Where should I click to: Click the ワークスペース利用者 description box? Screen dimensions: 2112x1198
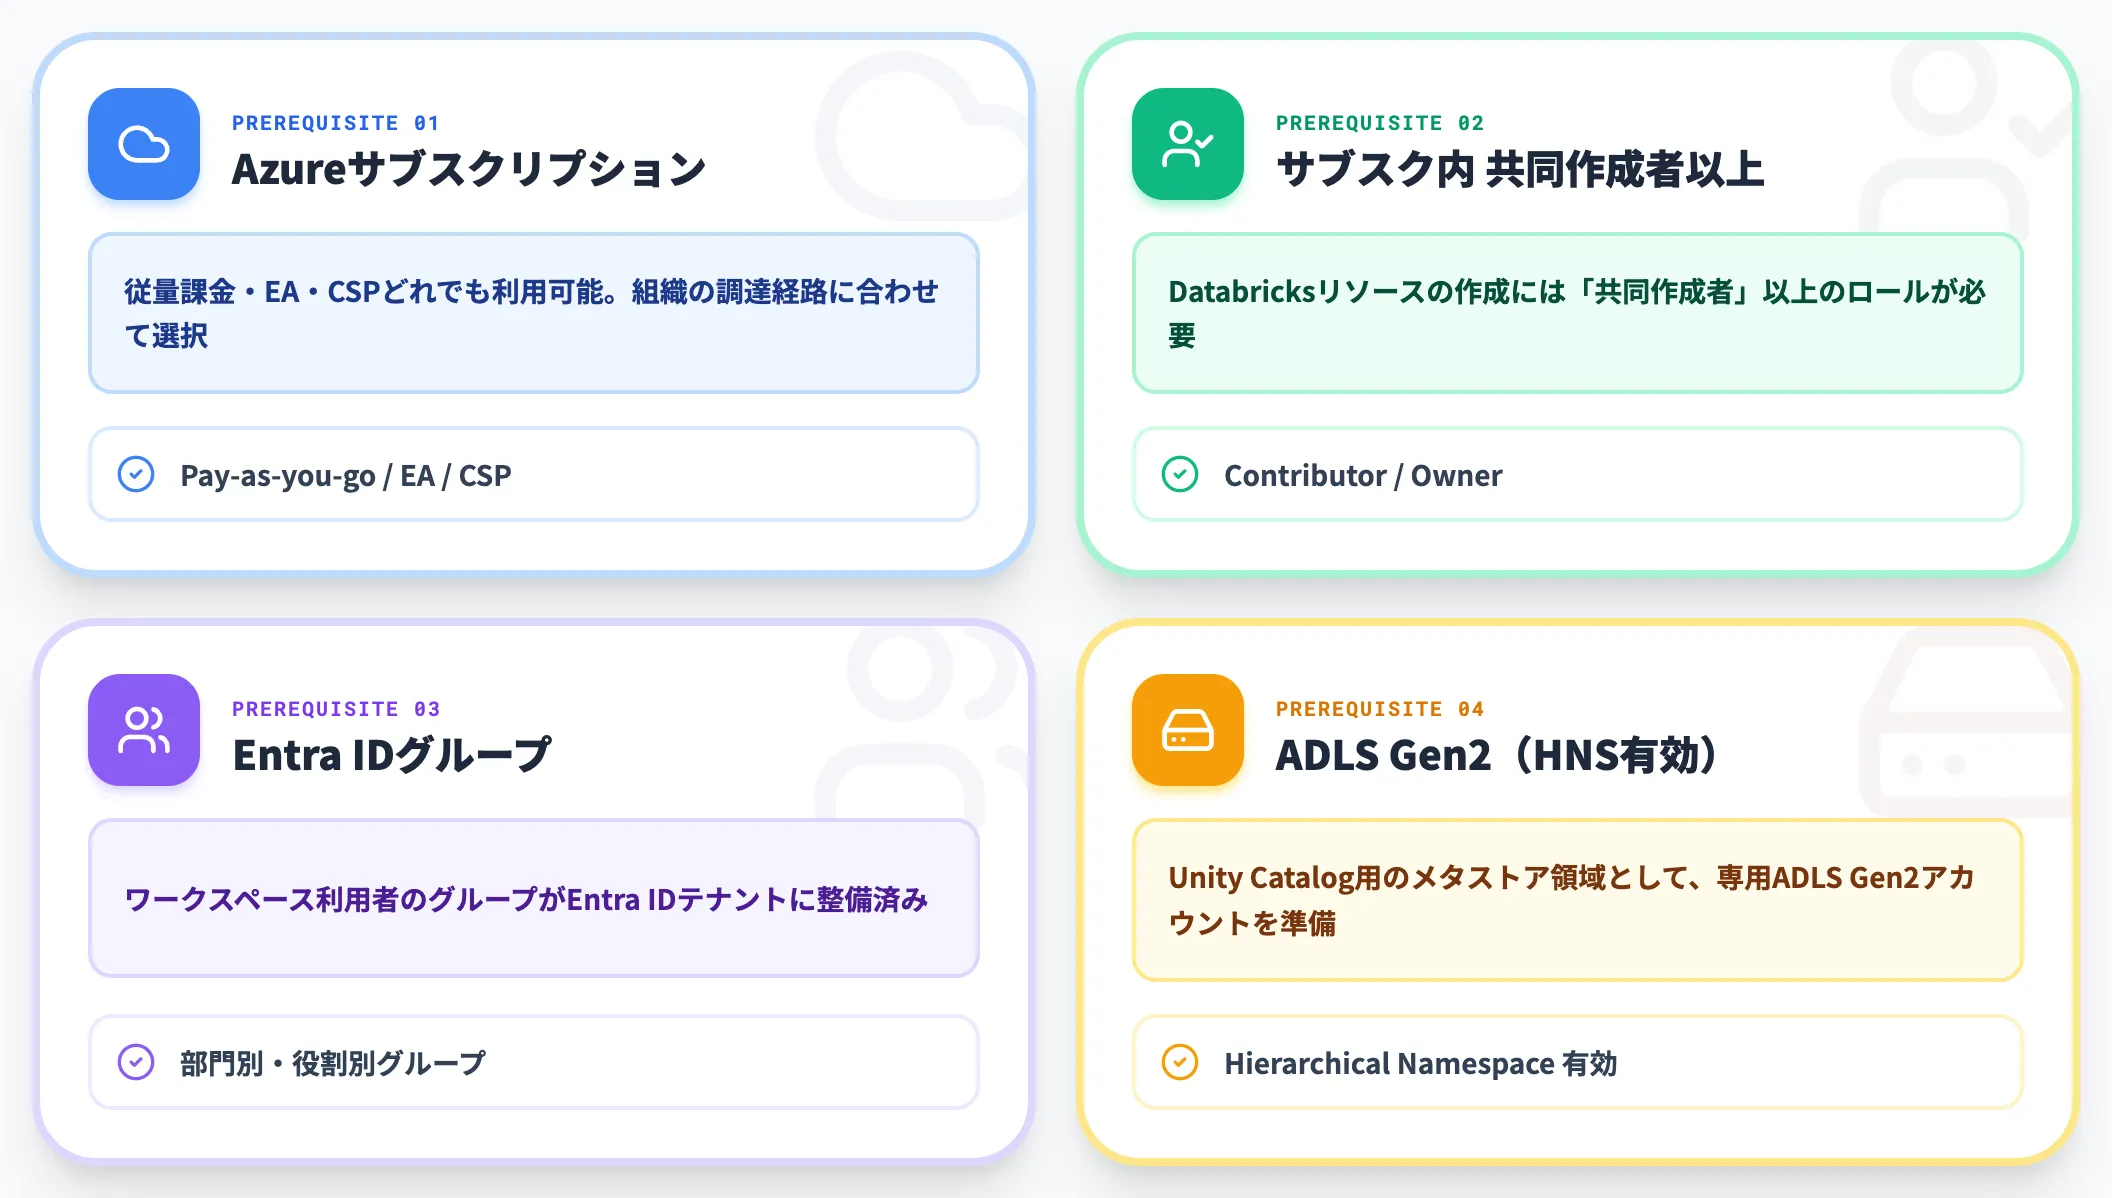(x=534, y=898)
